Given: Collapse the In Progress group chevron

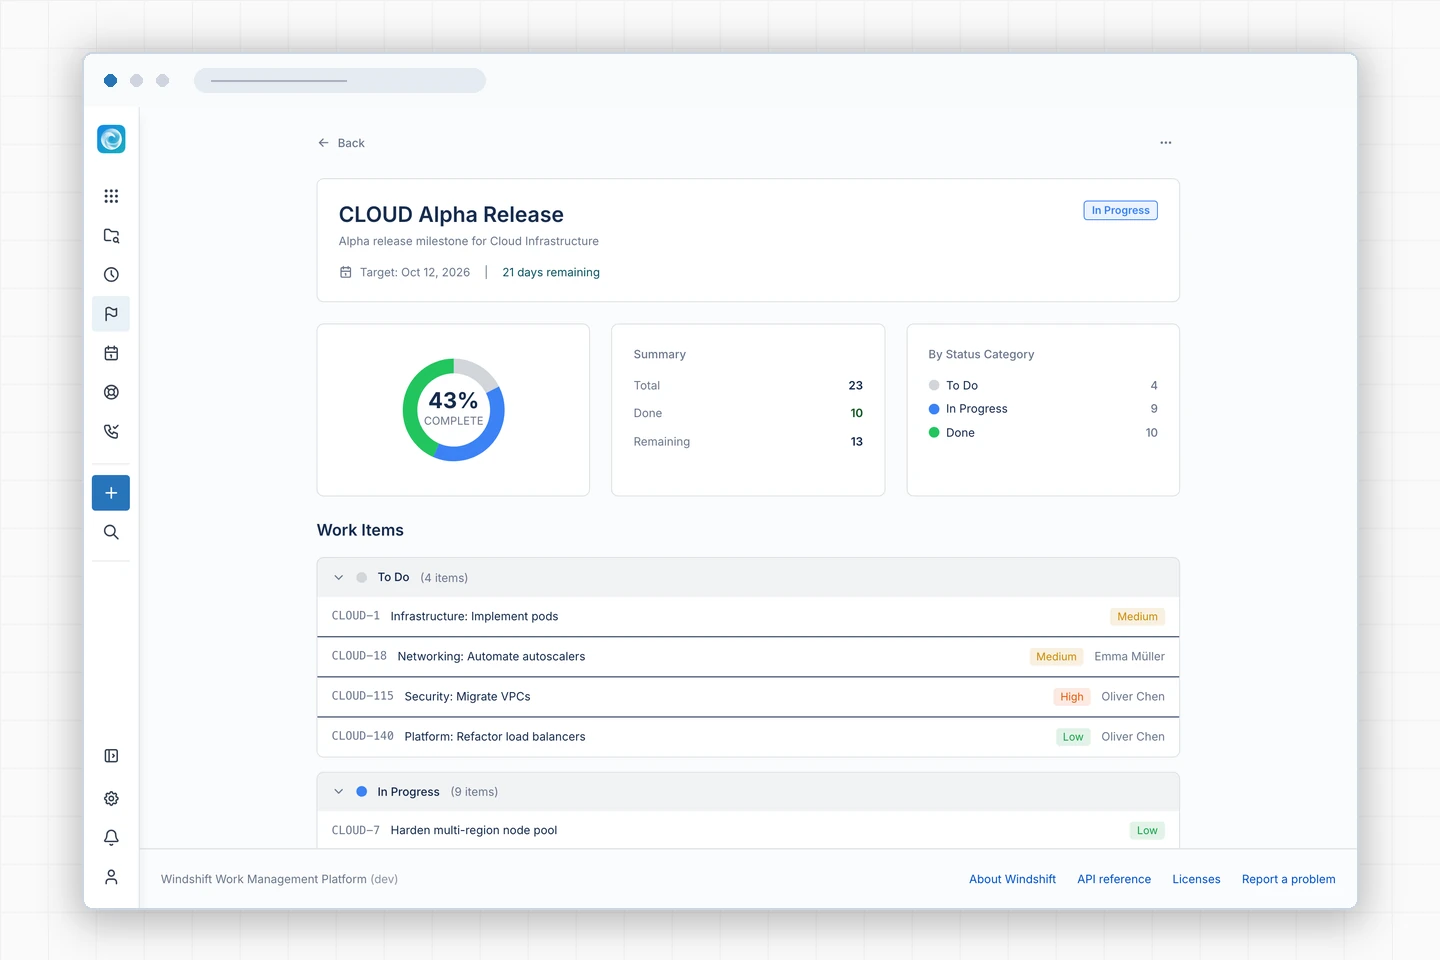Looking at the screenshot, I should (x=338, y=792).
